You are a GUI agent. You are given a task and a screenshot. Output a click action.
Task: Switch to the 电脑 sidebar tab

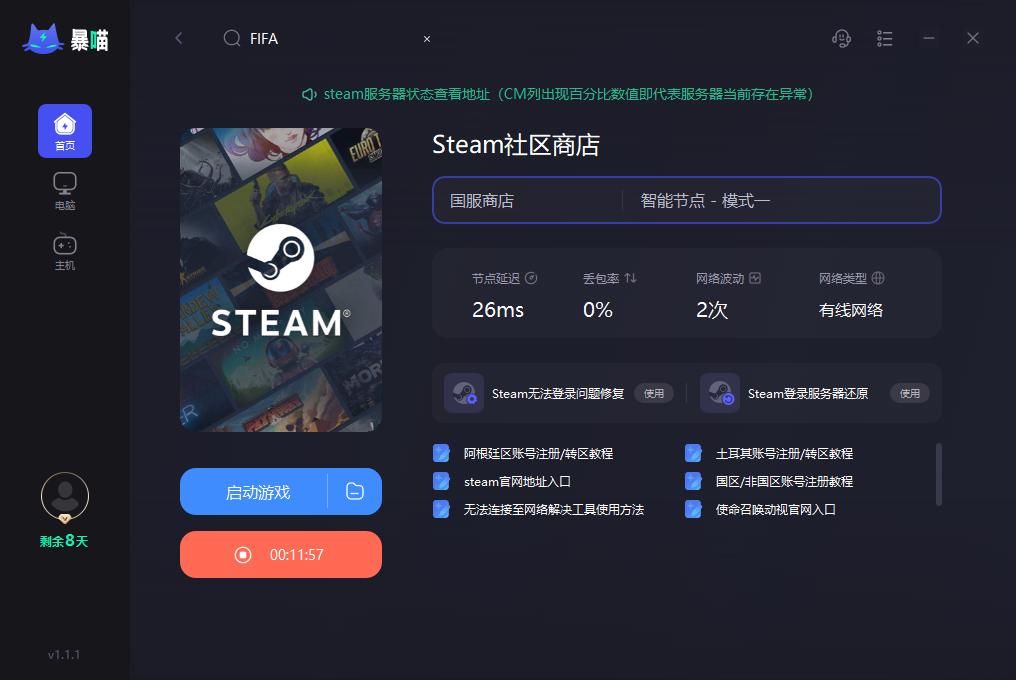click(x=65, y=191)
